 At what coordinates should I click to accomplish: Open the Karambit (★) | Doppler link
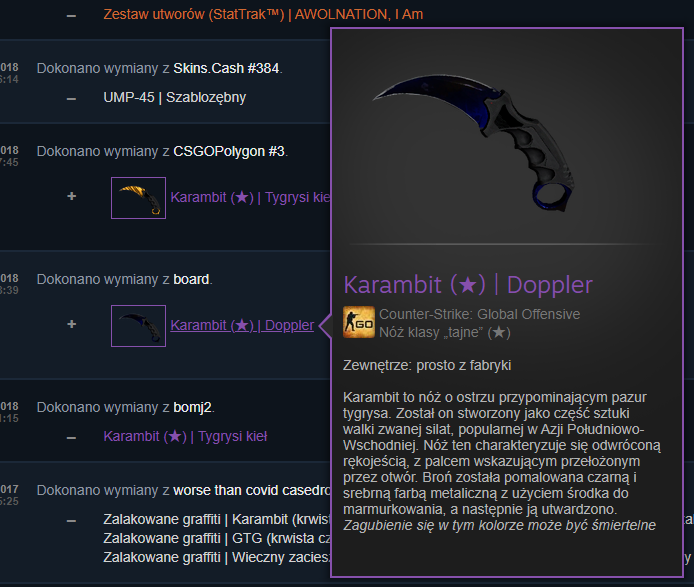pos(242,325)
